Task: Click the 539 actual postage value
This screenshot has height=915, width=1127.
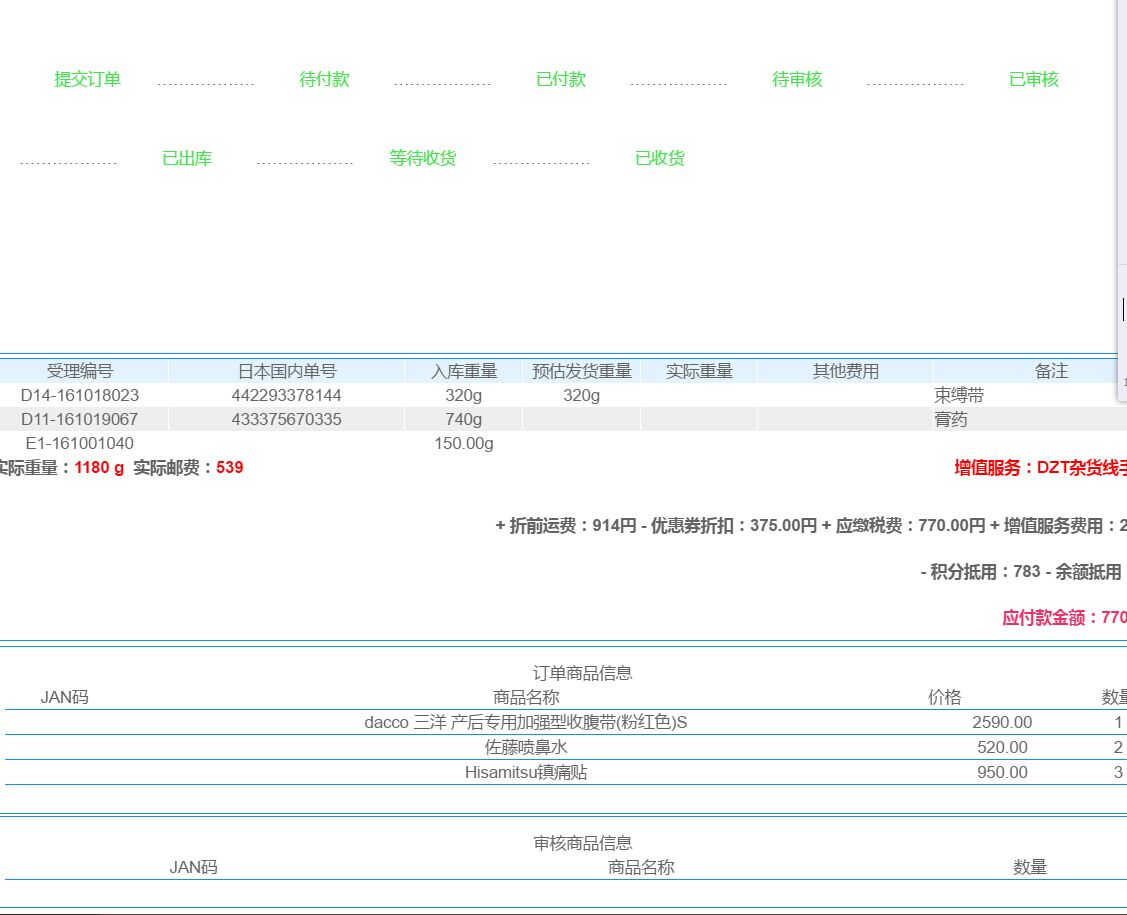Action: click(230, 467)
